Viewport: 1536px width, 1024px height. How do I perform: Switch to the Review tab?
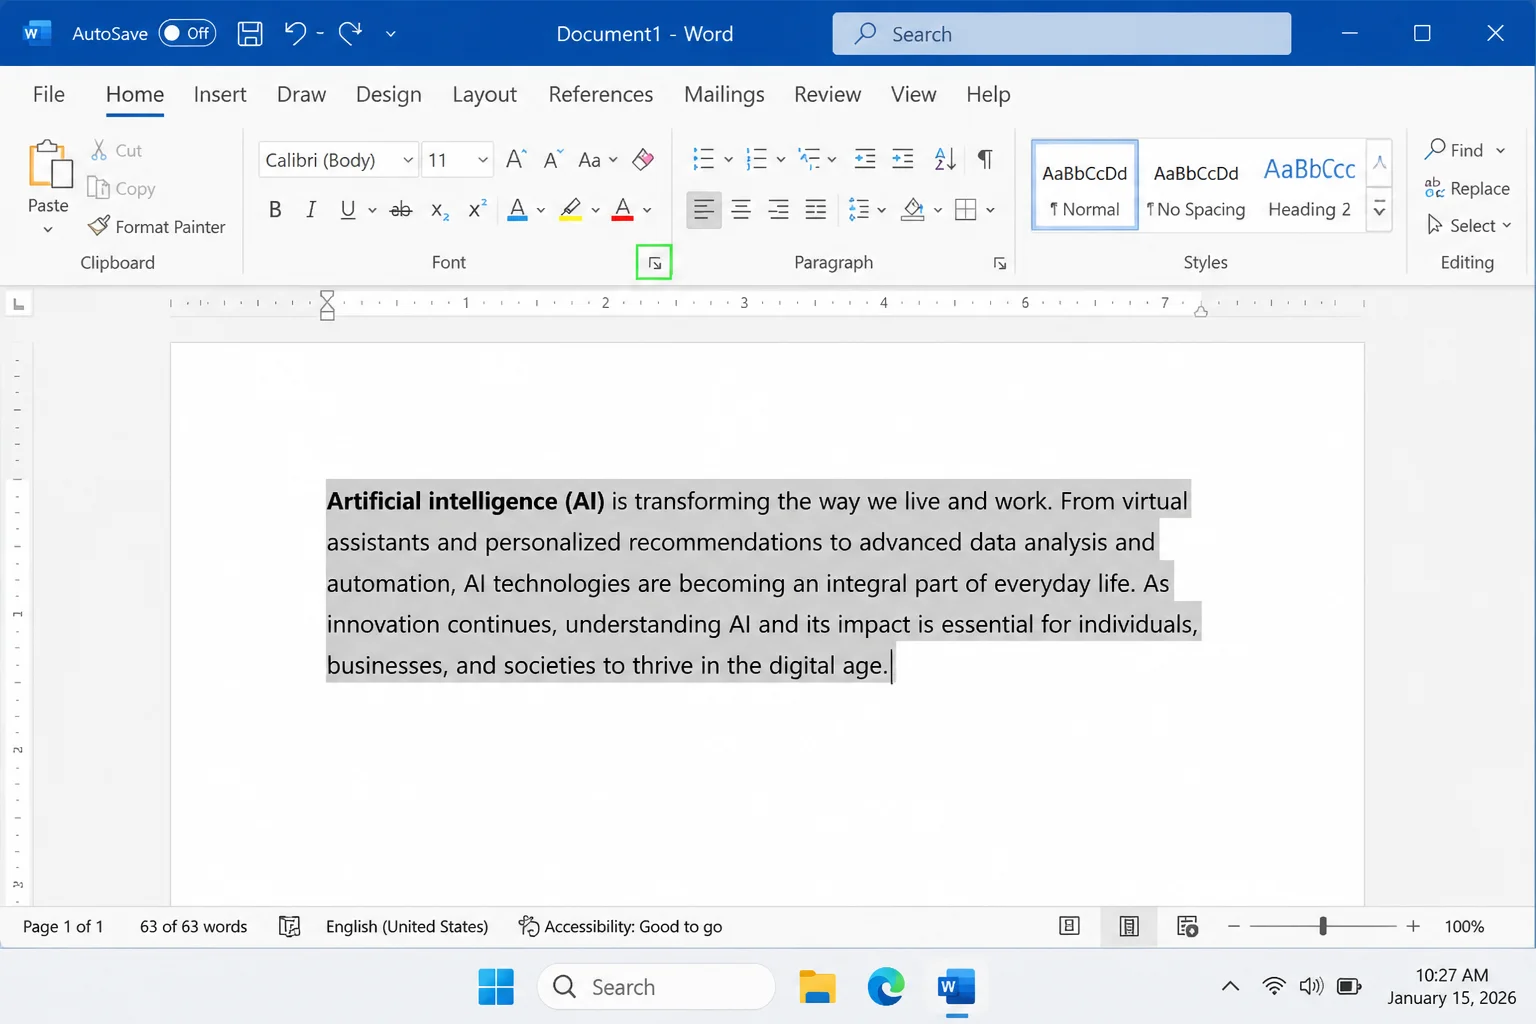(x=827, y=94)
